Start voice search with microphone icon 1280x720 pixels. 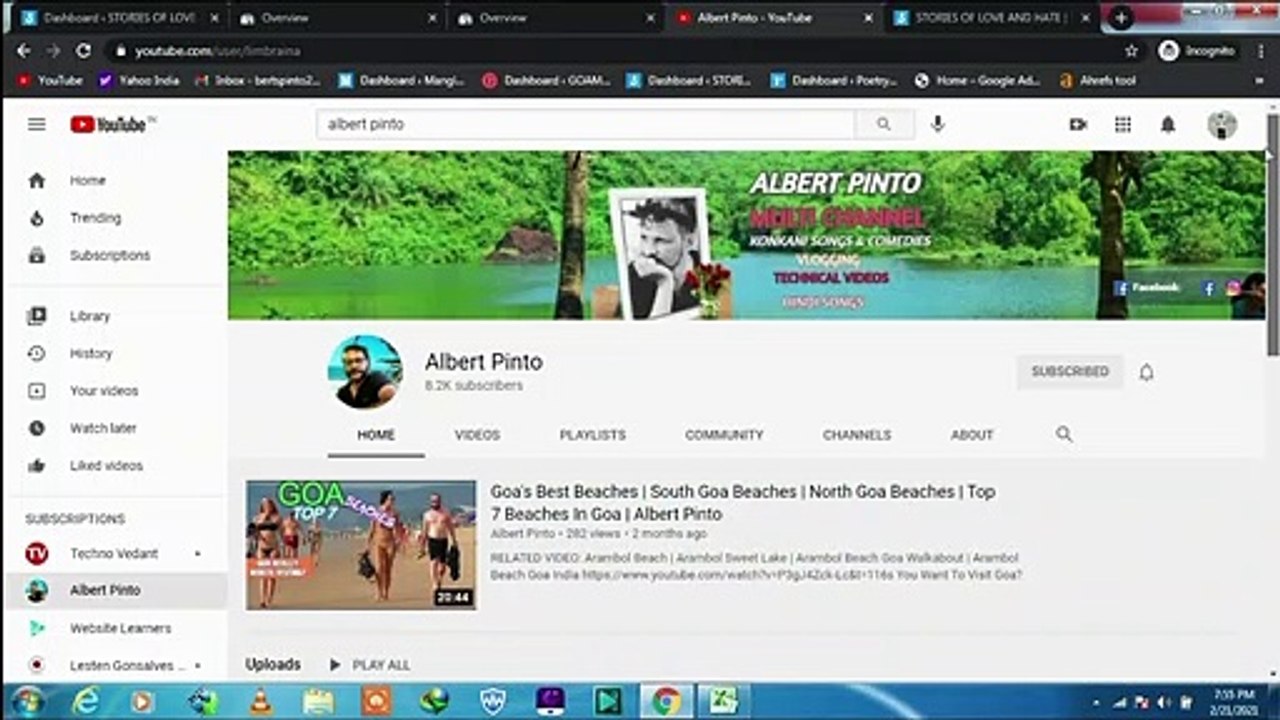(x=937, y=124)
